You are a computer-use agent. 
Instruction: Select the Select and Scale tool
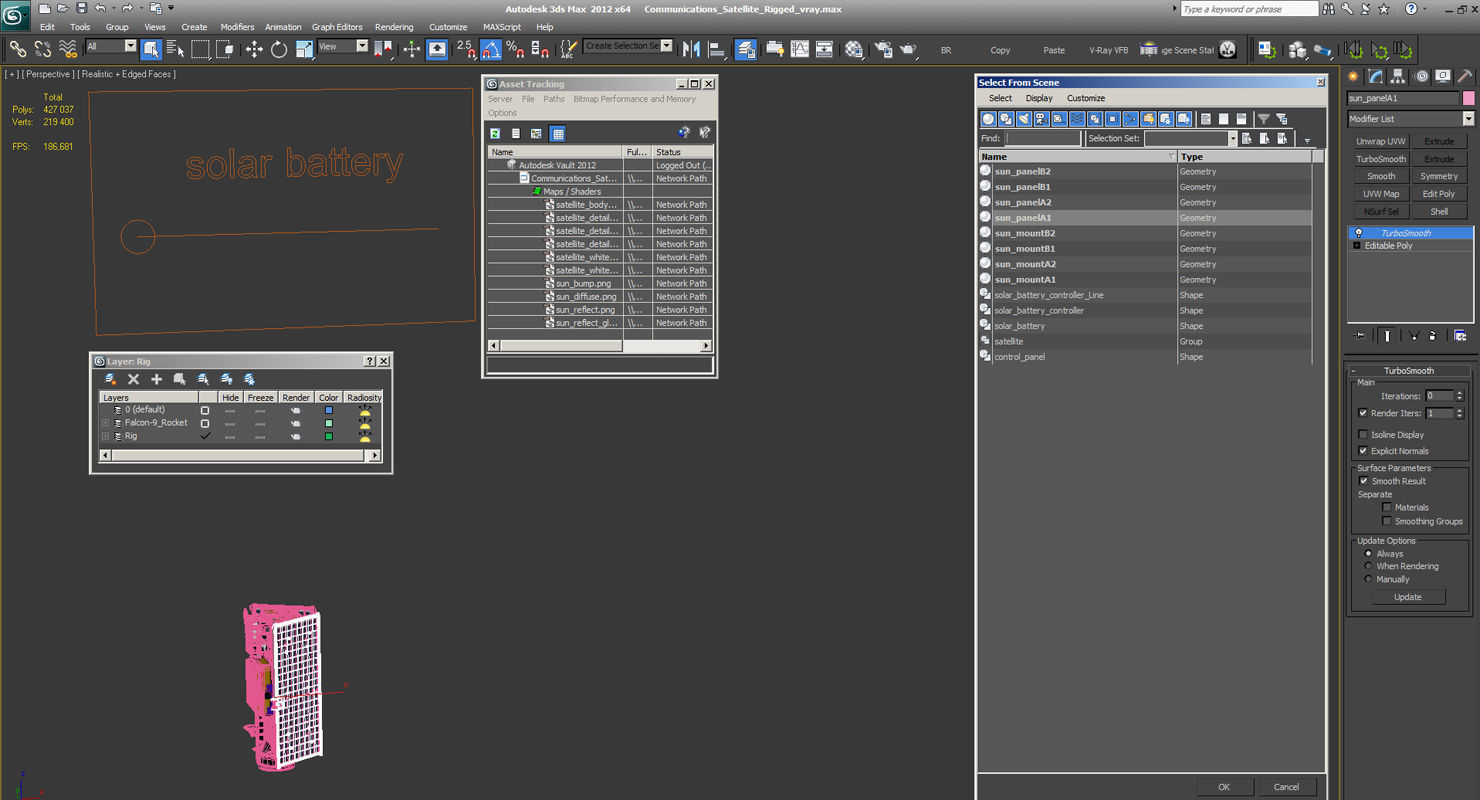(304, 49)
